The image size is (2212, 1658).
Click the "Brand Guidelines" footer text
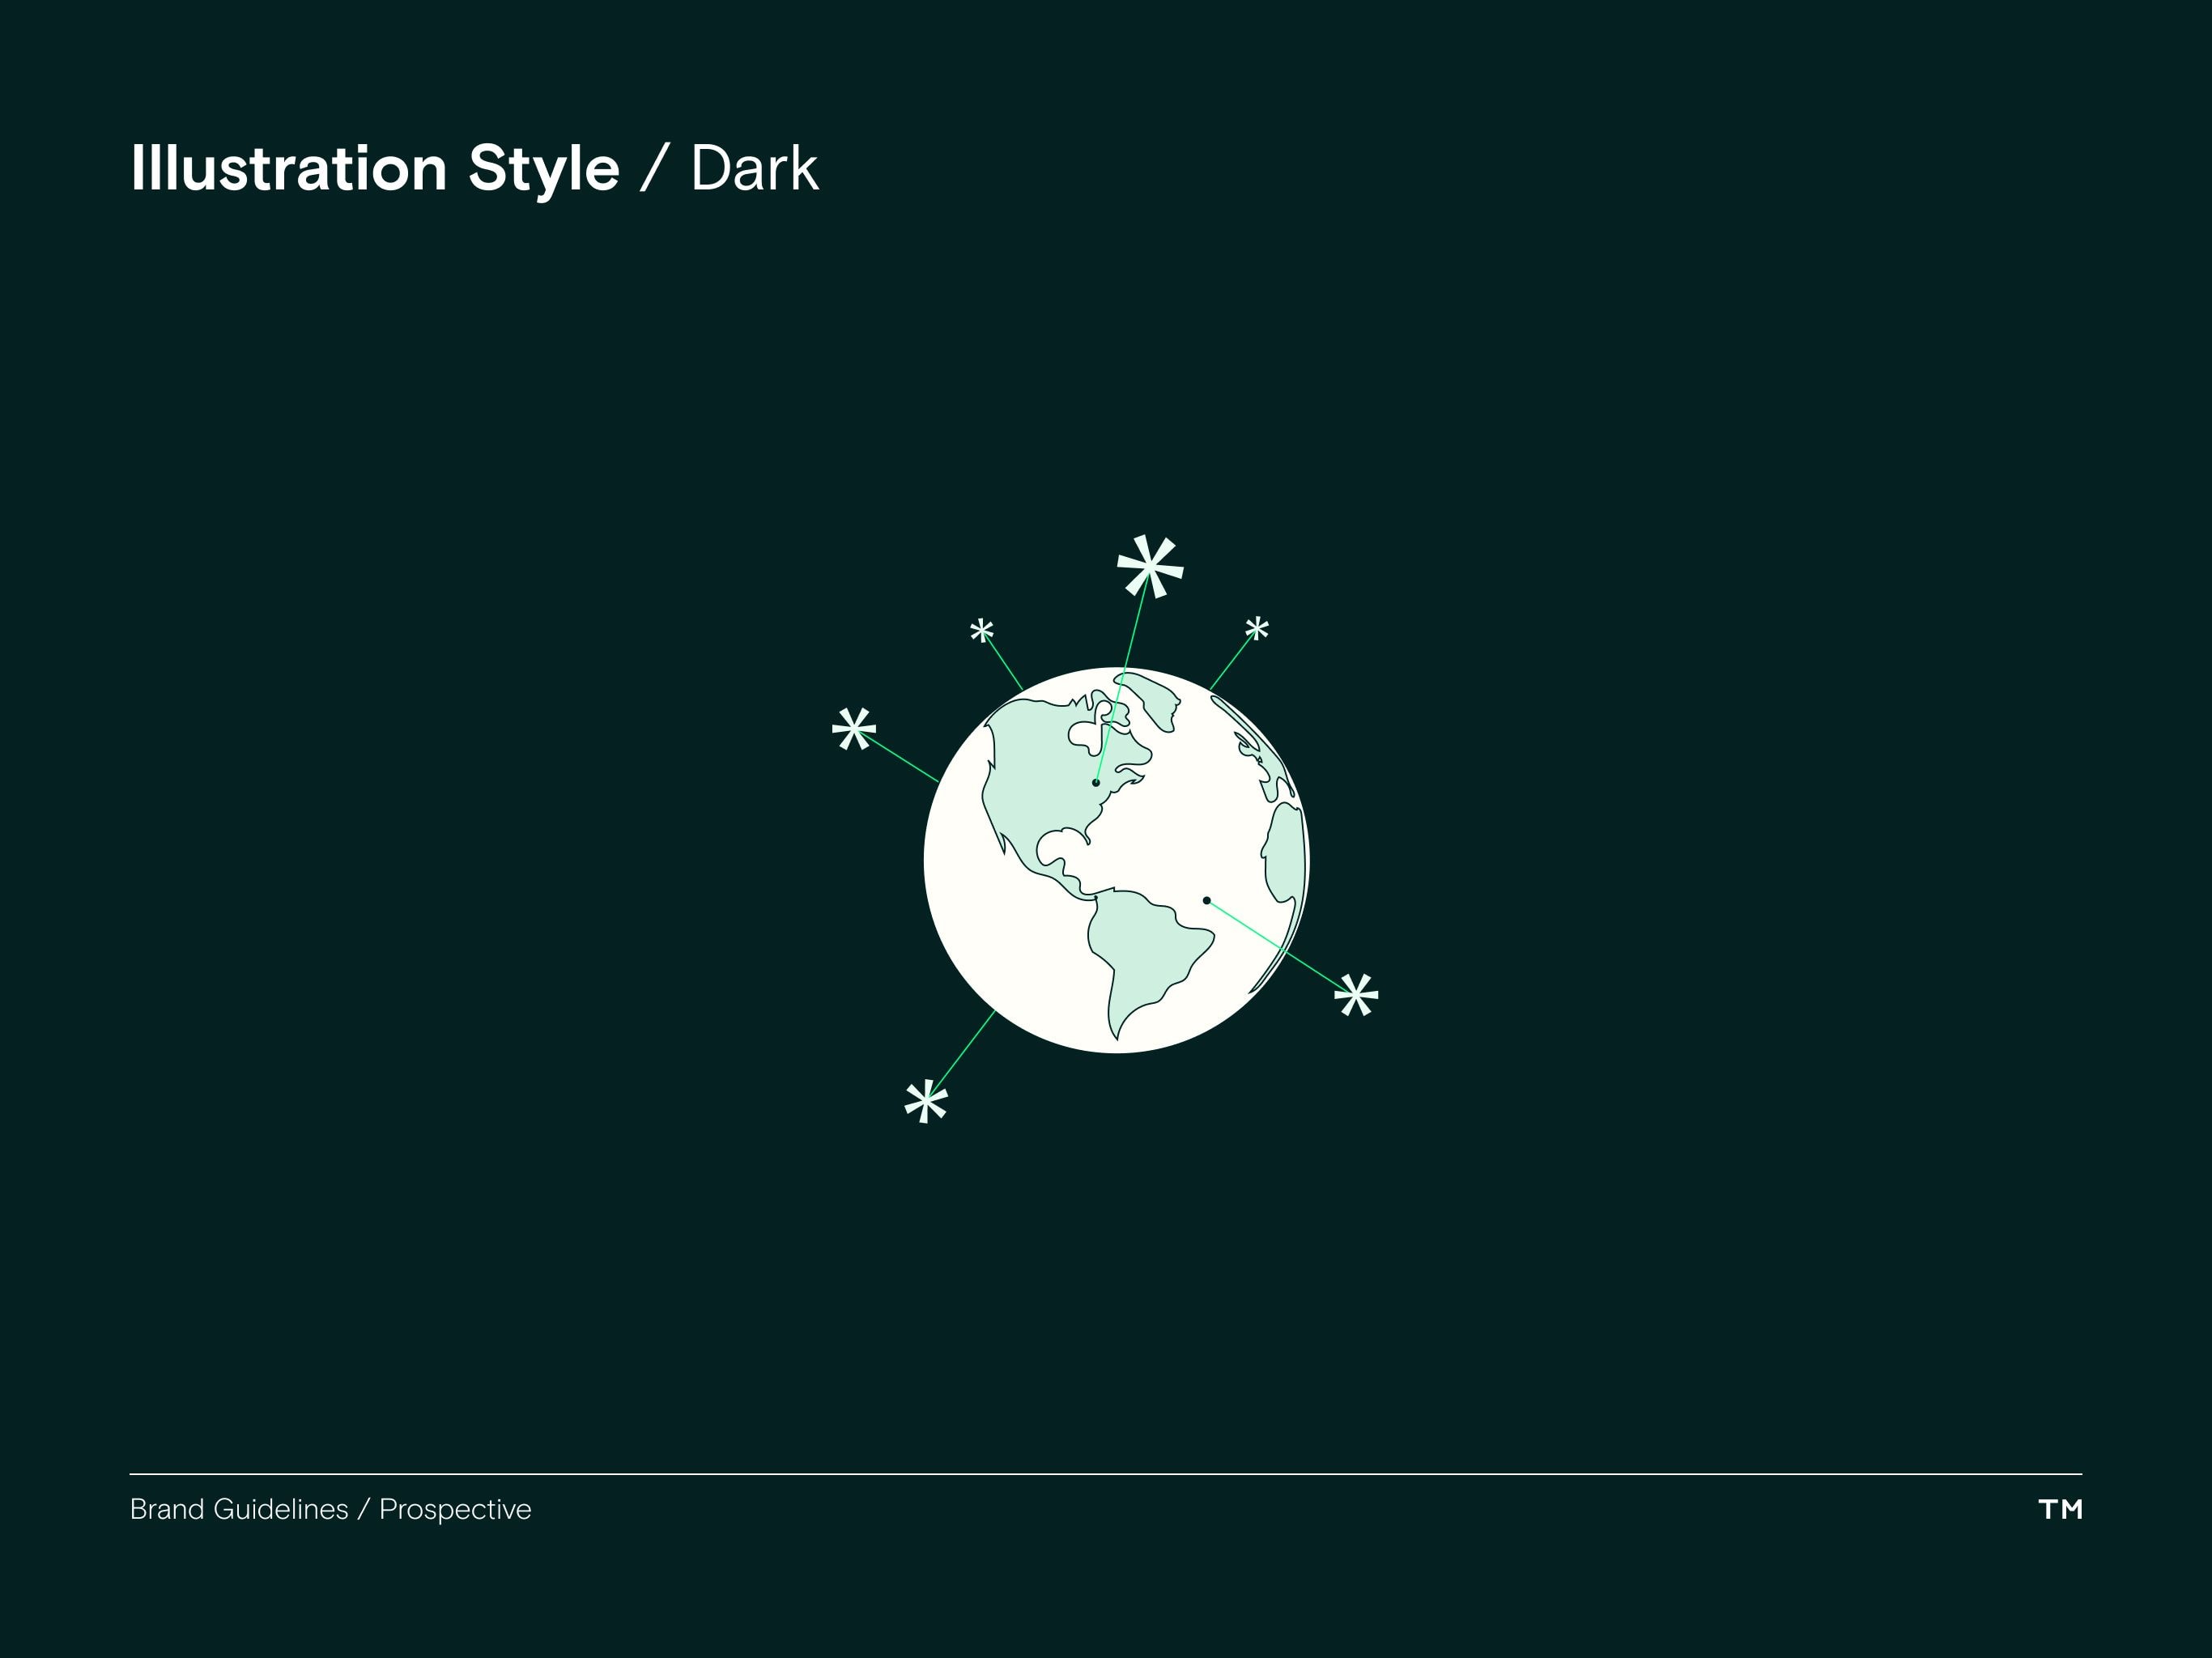[x=239, y=1509]
